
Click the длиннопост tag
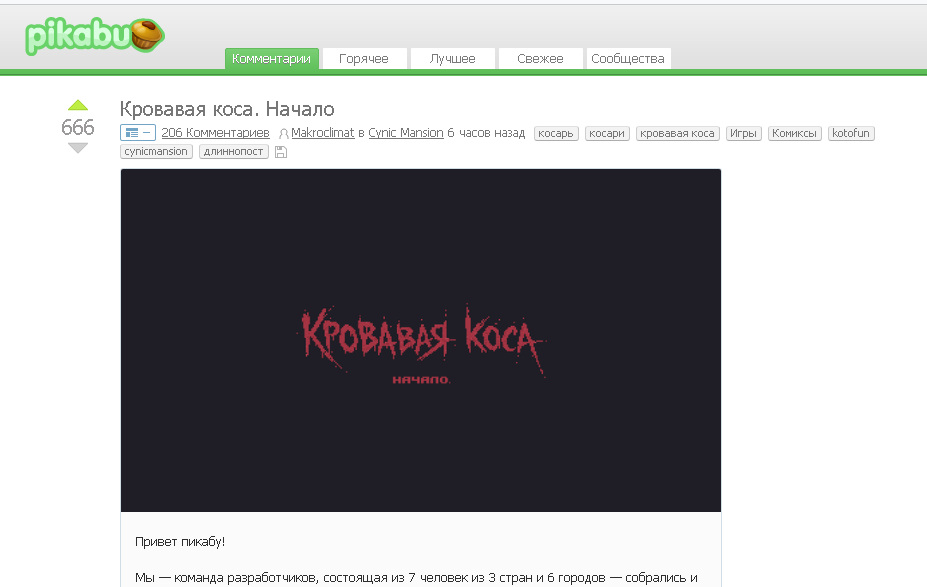[233, 152]
